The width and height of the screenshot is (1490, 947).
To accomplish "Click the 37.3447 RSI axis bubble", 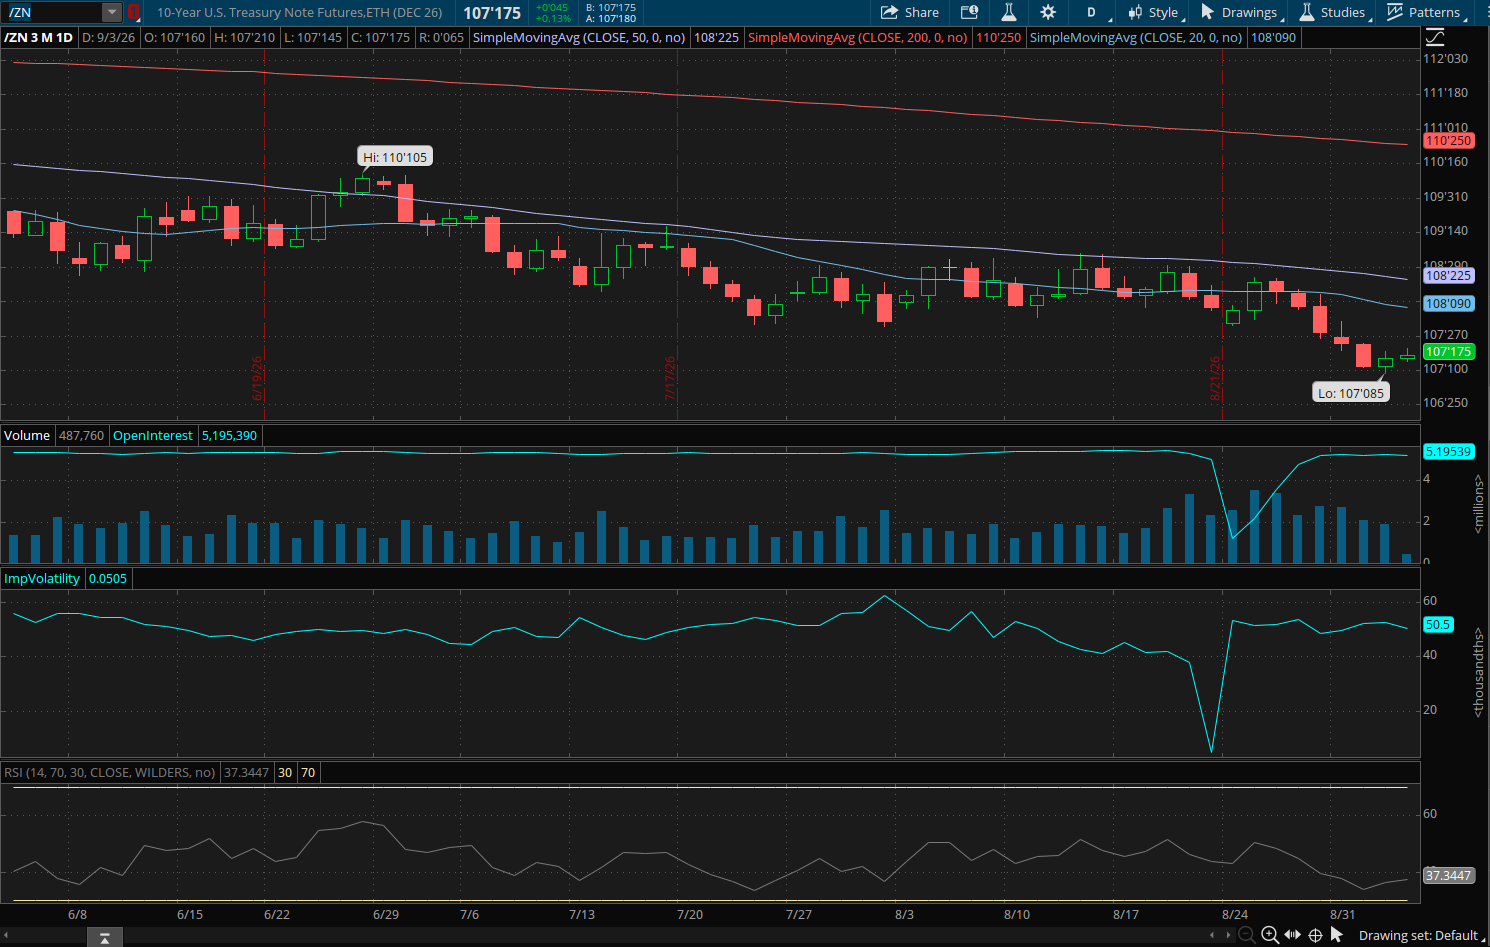I will [1448, 875].
